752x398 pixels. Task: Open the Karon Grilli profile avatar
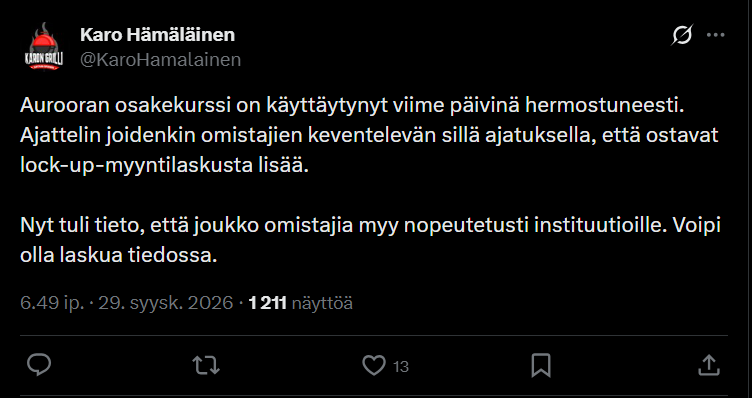coord(44,47)
